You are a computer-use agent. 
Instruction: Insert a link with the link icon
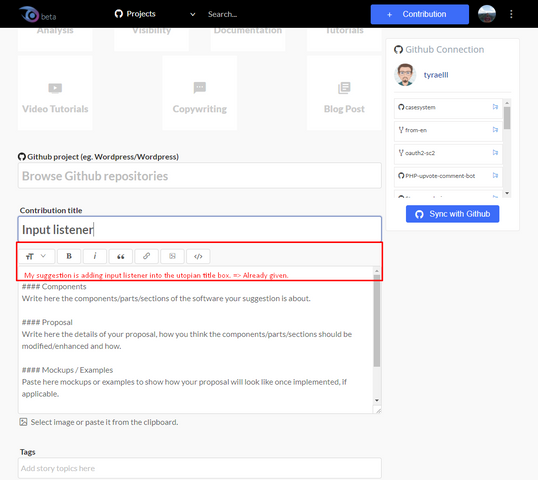coord(147,256)
